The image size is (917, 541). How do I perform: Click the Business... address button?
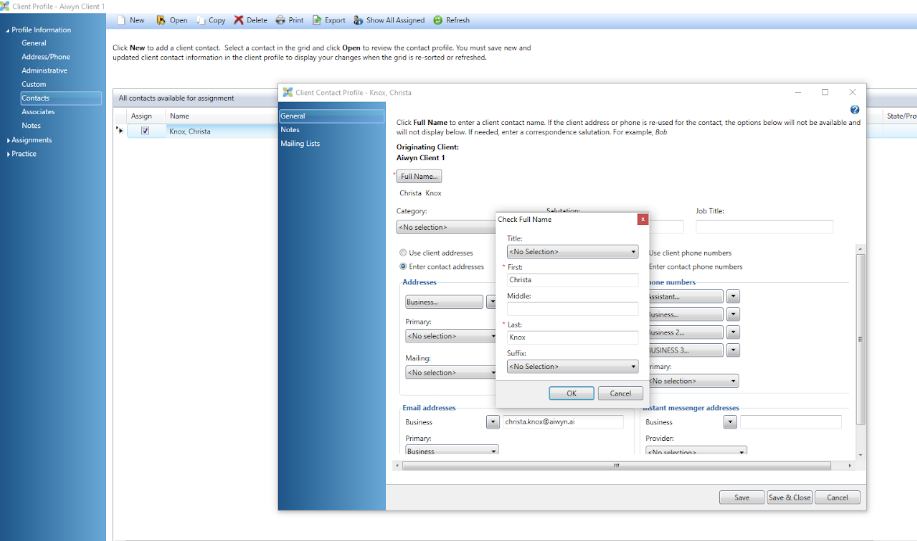(444, 302)
